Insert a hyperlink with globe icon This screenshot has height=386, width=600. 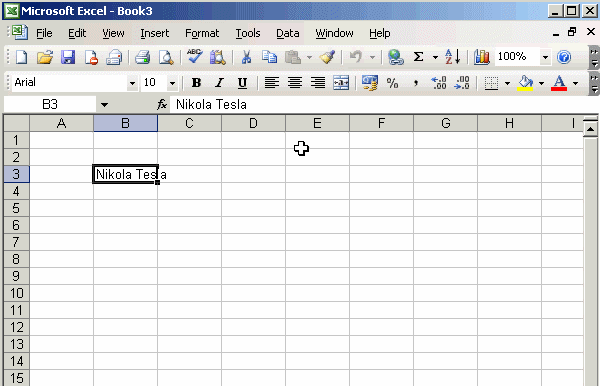click(x=395, y=57)
